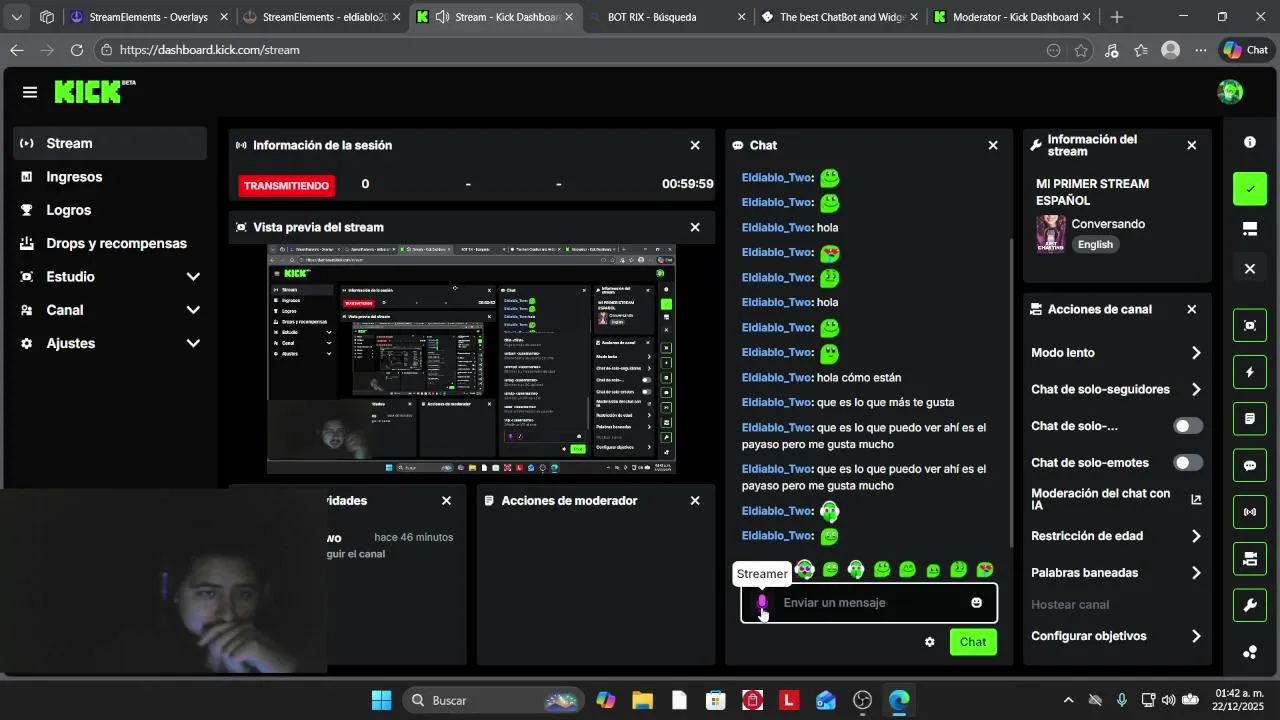Switch to StreamElements - Overlays tab
The width and height of the screenshot is (1280, 720).
pyautogui.click(x=148, y=17)
